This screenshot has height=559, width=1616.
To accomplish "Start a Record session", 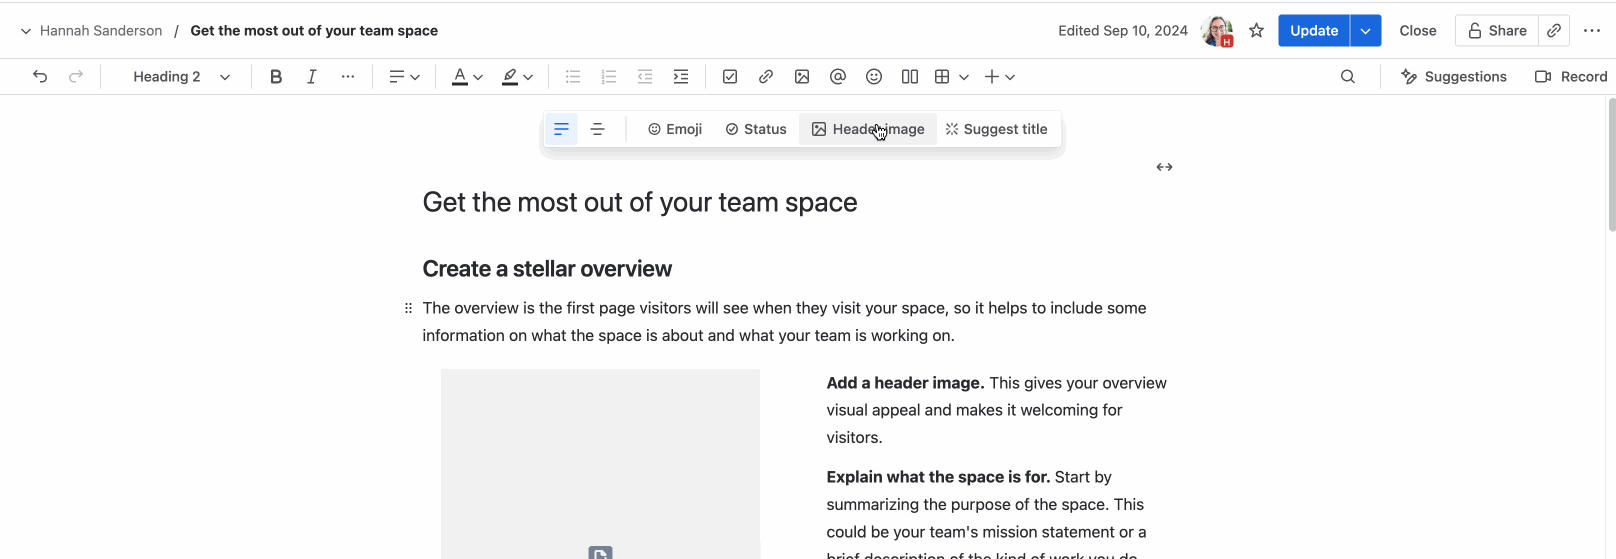I will tap(1571, 77).
